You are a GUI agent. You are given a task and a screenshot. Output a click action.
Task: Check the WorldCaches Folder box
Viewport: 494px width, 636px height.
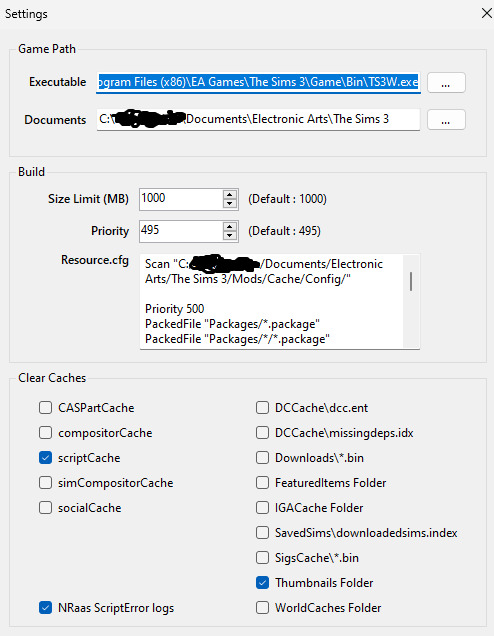[x=262, y=608]
